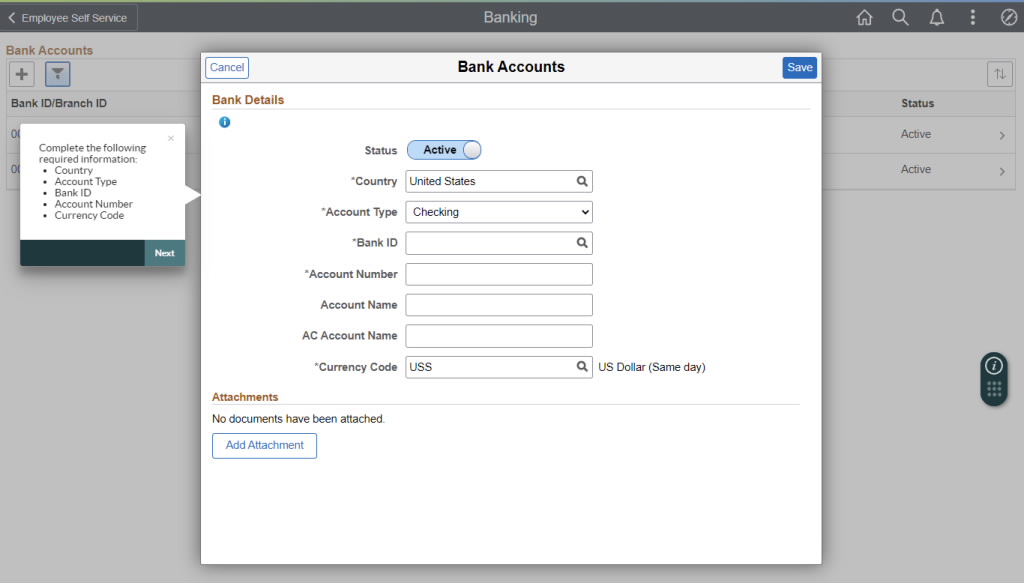
Task: Toggle the account Status from Active
Action: 444,149
